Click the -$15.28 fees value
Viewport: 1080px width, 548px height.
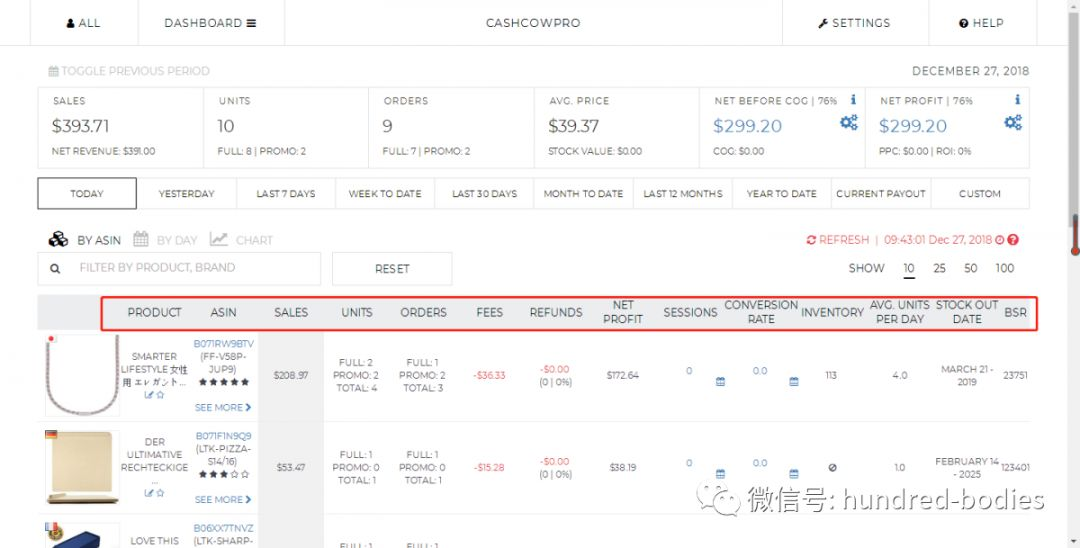point(489,467)
